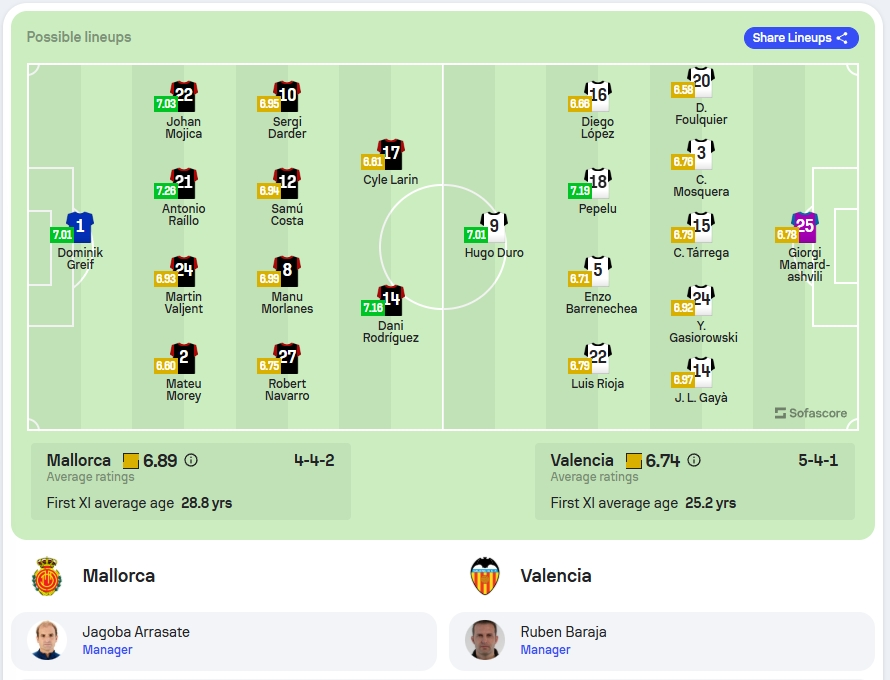Click Mallorca's yellow average rating swatch
This screenshot has height=680, width=890.
pyautogui.click(x=131, y=460)
